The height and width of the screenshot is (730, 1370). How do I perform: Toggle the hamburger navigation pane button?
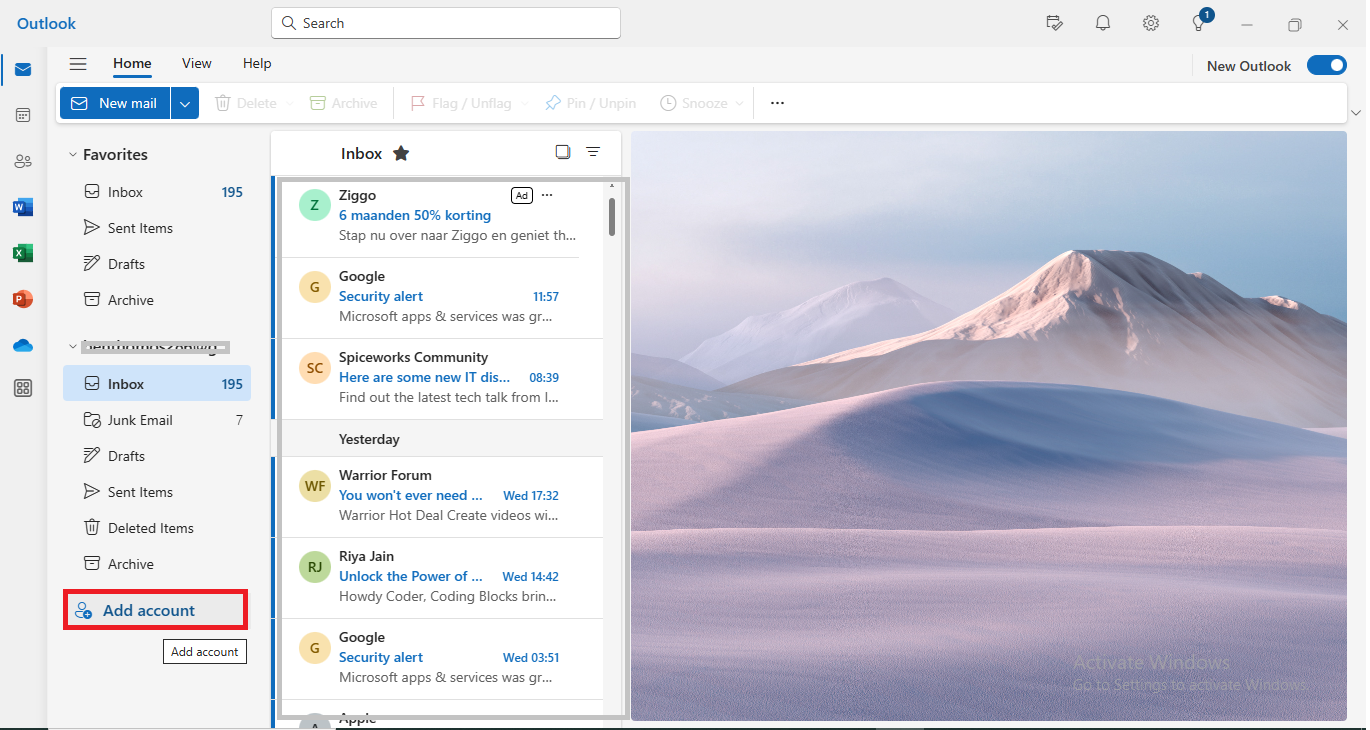point(78,64)
